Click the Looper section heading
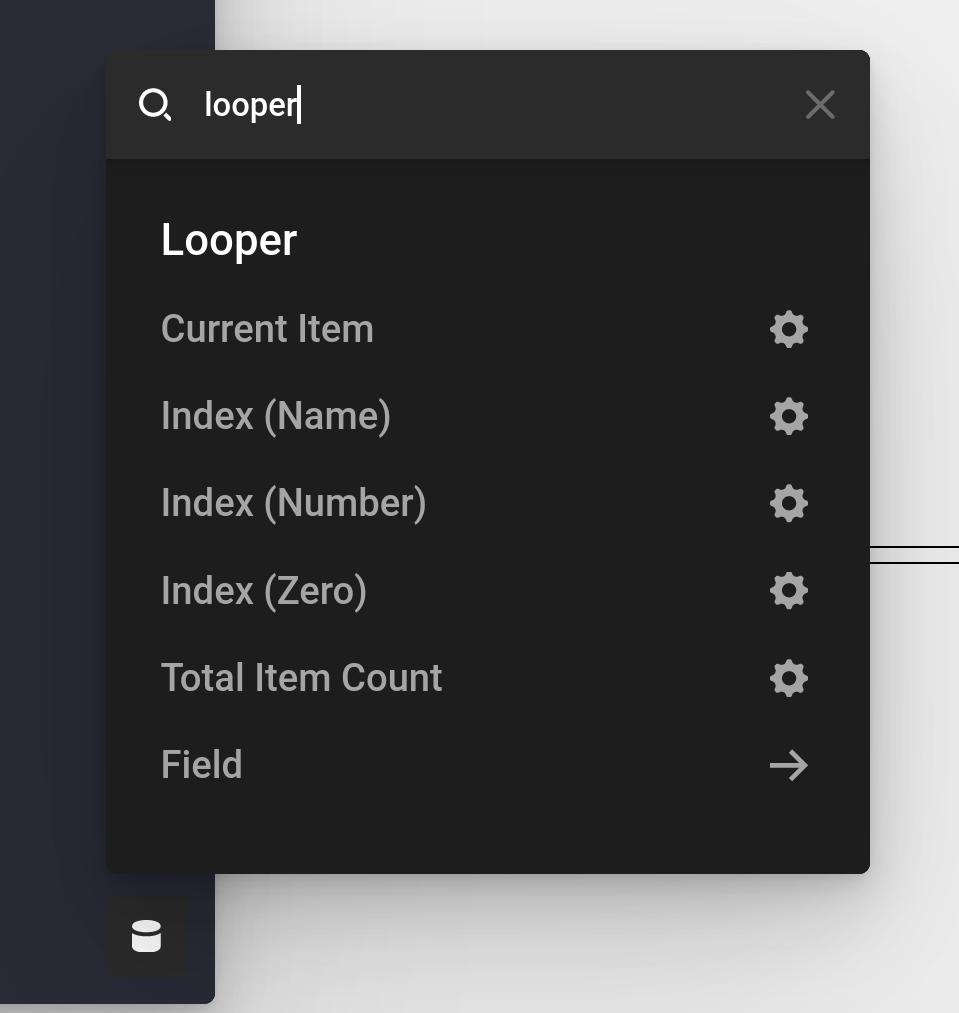Screen dimensions: 959x1013 (x=228, y=239)
